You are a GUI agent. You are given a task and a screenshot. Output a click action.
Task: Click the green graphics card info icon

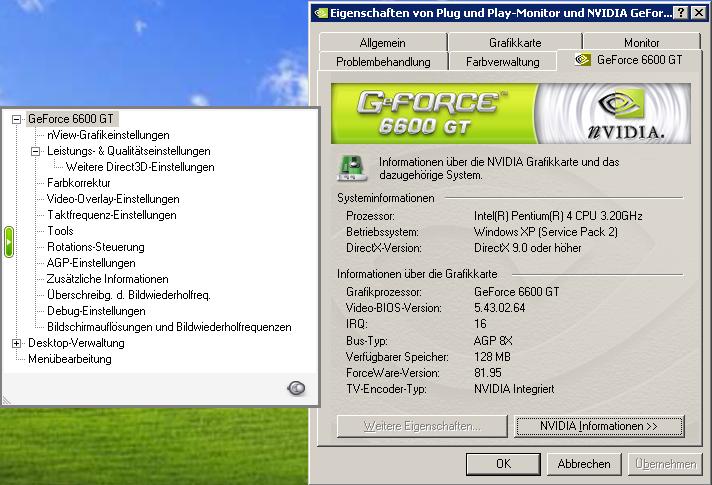352,168
